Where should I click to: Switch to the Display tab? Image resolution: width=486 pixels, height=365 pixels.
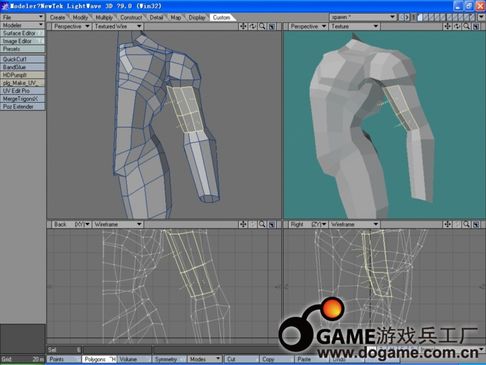(x=197, y=17)
